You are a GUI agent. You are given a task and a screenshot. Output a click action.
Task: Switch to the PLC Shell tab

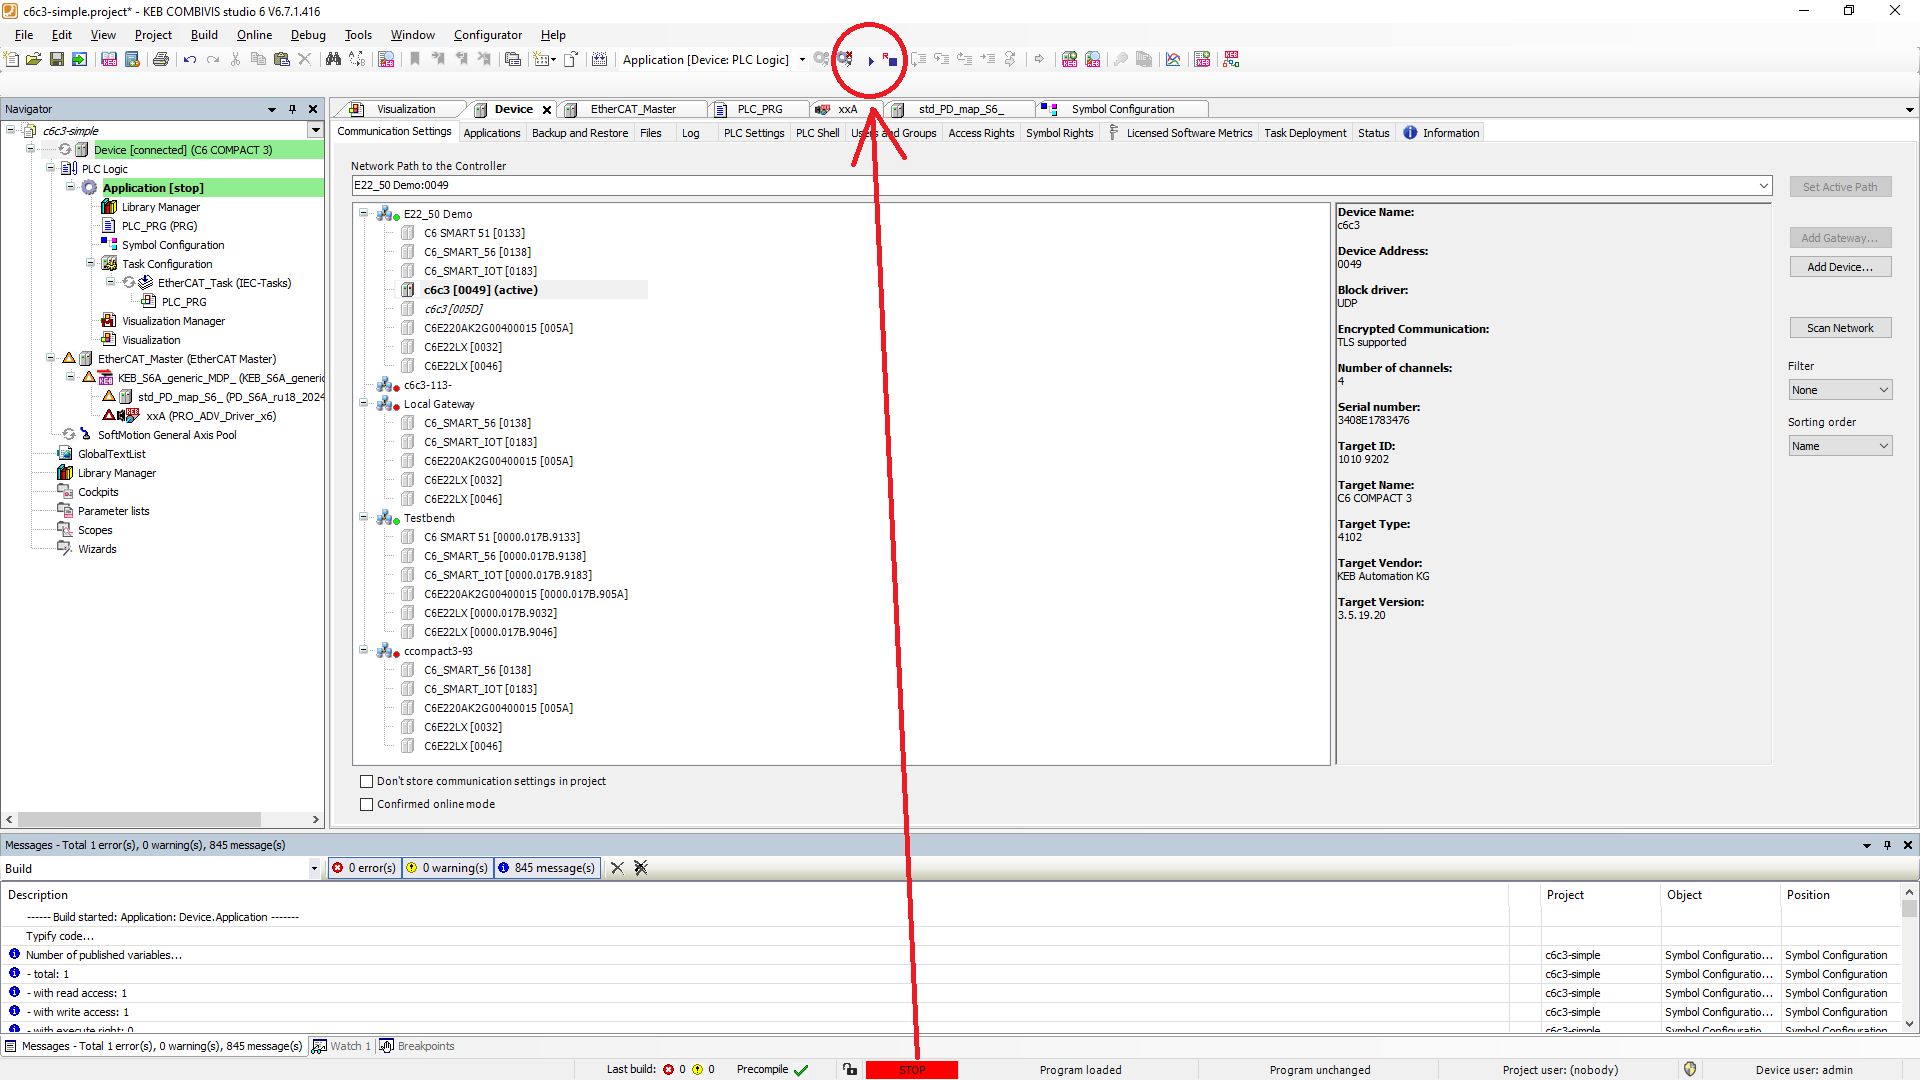coord(817,133)
